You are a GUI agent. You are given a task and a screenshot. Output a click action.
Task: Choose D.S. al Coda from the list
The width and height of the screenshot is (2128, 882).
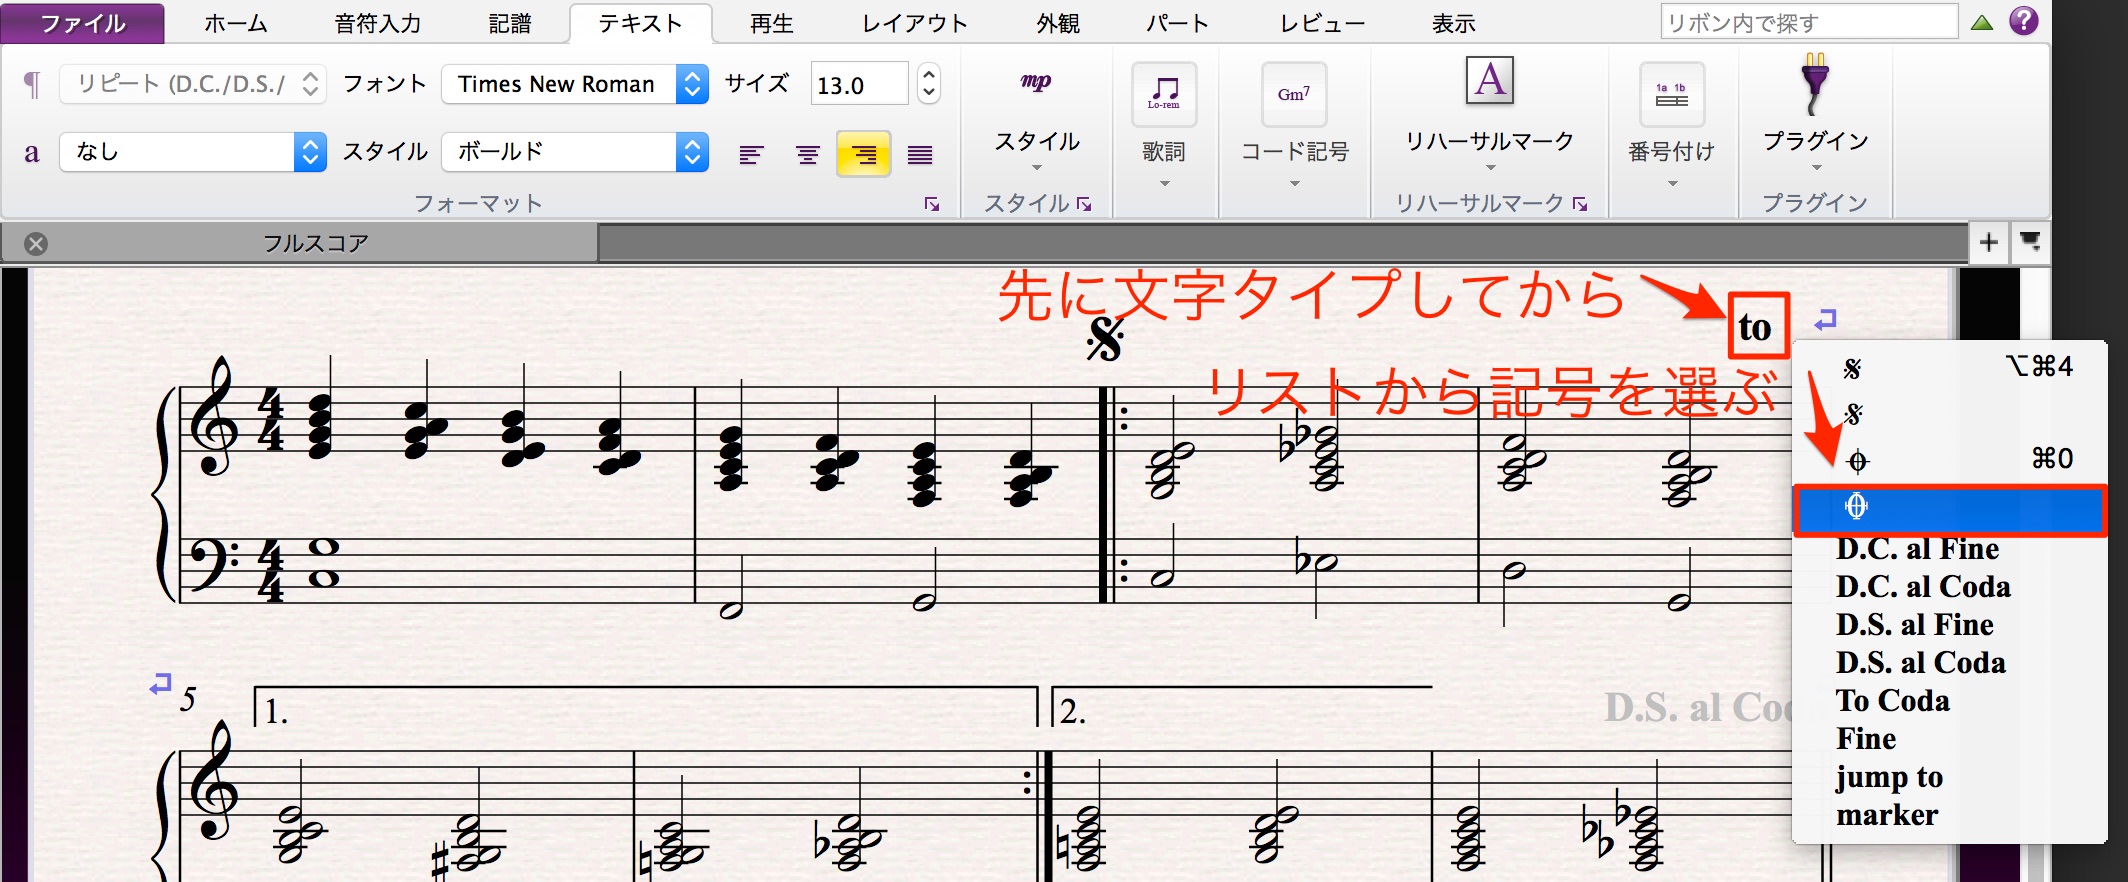coord(1921,662)
